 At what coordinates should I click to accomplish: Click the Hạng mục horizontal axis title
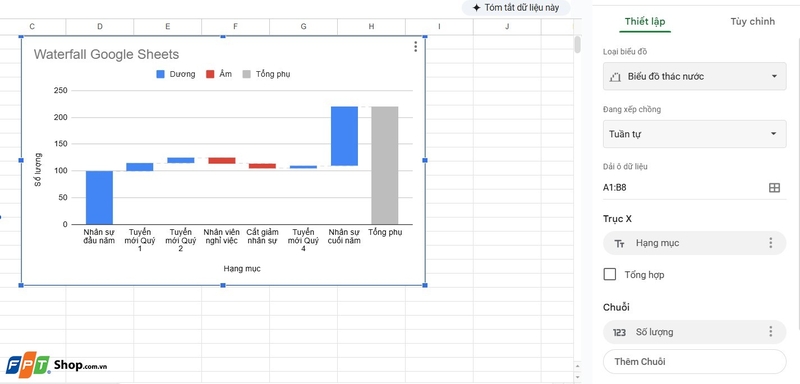point(242,269)
